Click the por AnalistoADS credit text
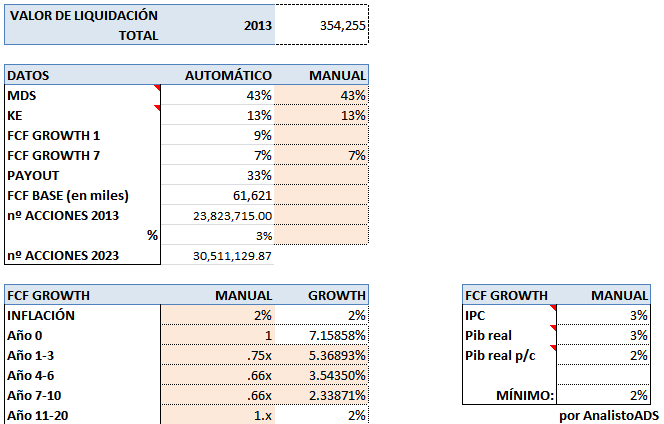The height and width of the screenshot is (424, 664). tap(609, 416)
